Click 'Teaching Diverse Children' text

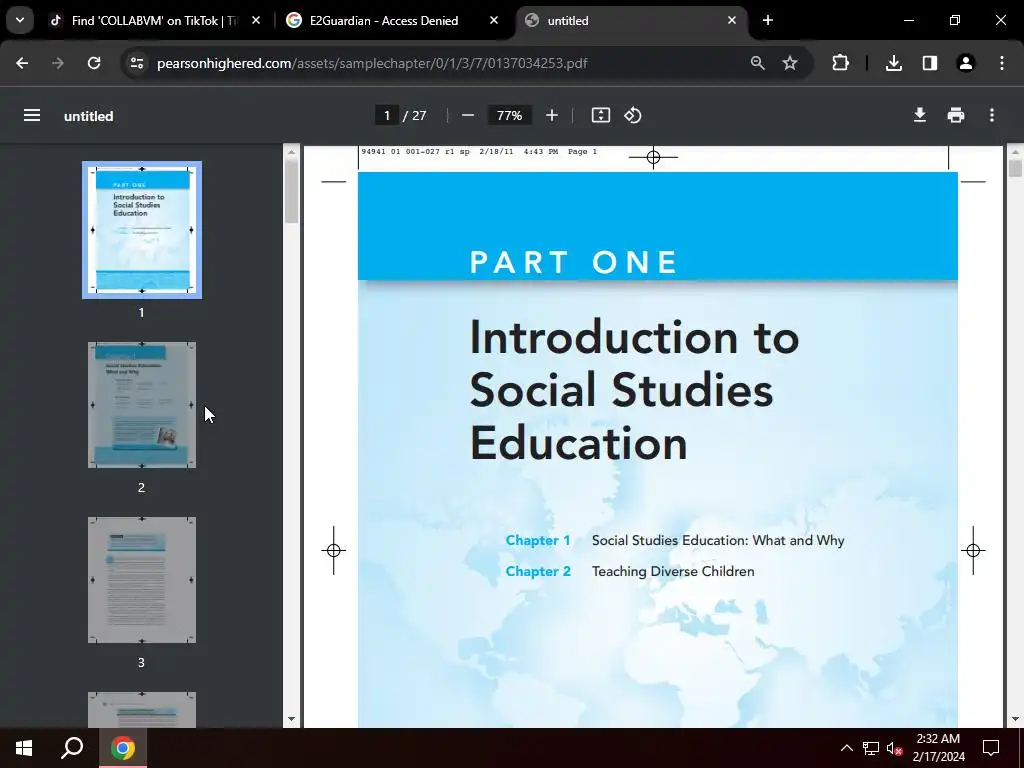pyautogui.click(x=673, y=571)
